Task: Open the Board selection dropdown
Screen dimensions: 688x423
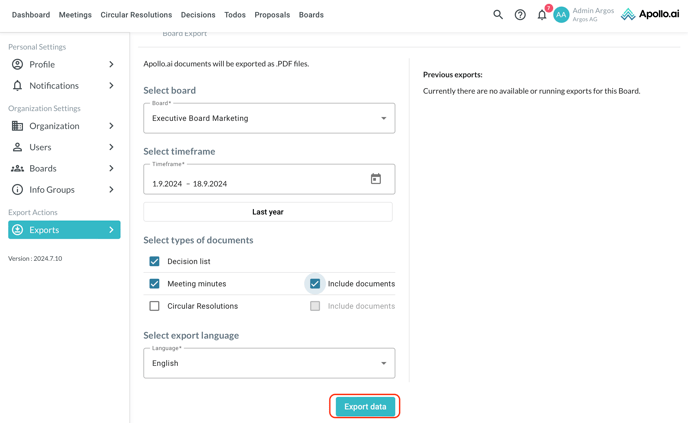Action: pos(269,118)
